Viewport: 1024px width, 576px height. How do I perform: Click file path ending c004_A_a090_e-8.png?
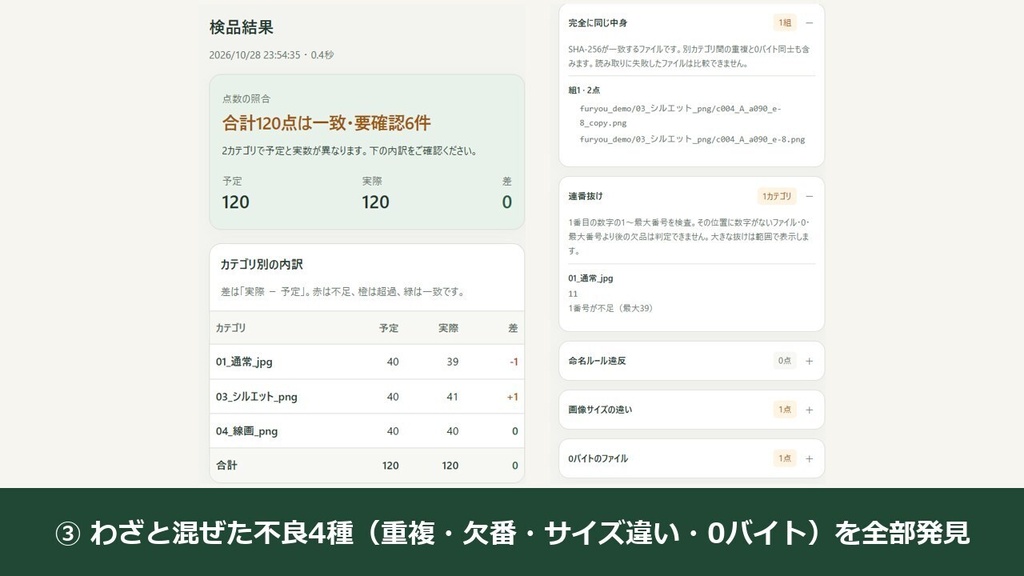(x=692, y=139)
